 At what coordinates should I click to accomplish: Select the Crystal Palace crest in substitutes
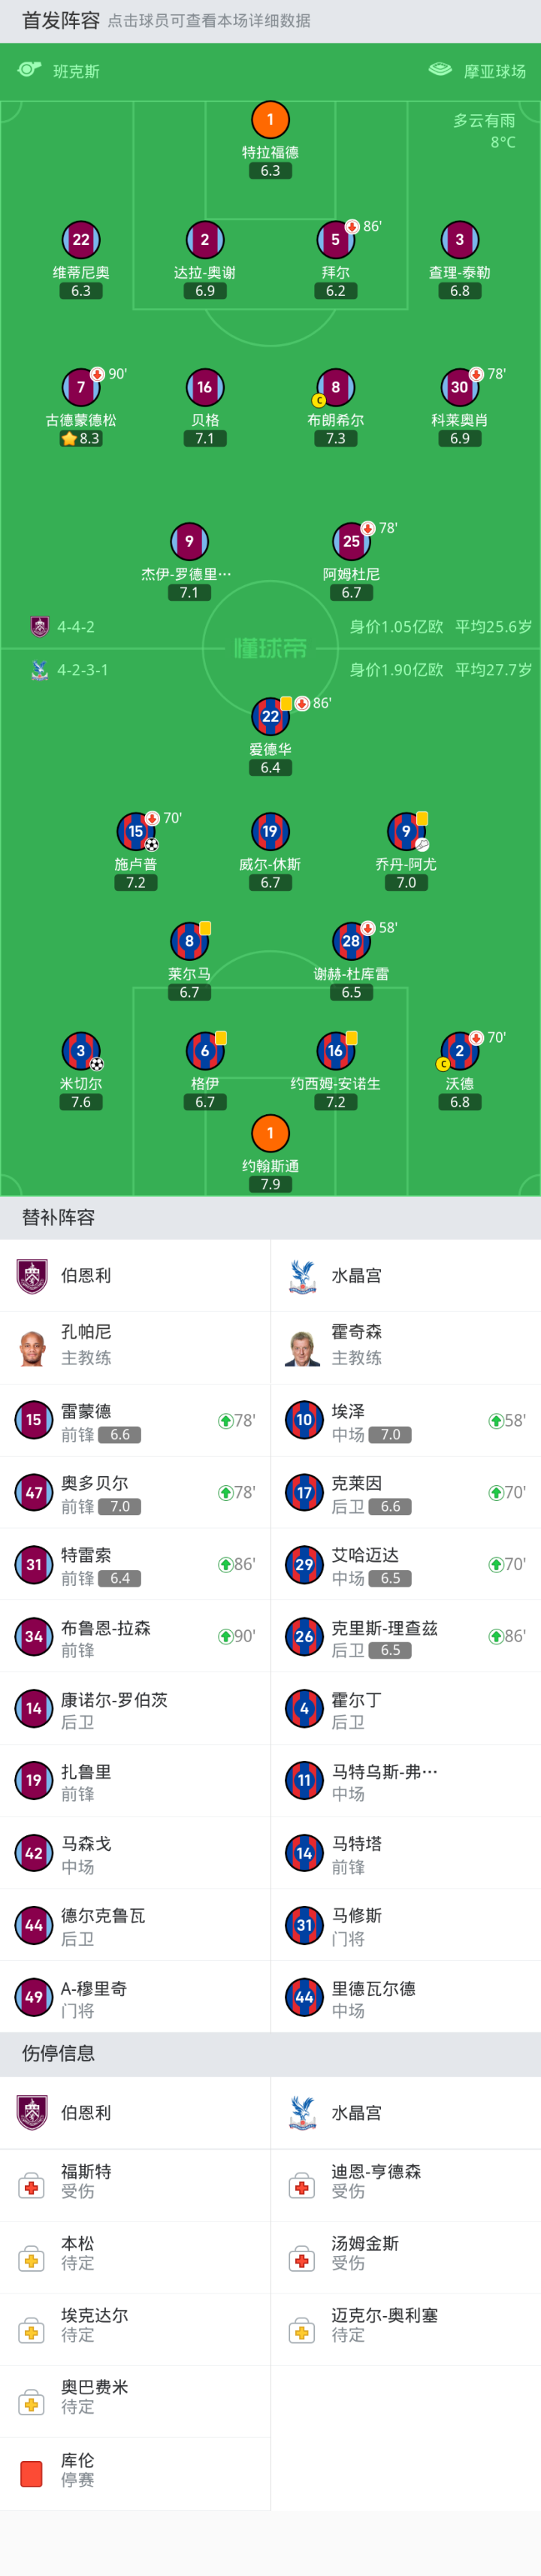tap(303, 1276)
